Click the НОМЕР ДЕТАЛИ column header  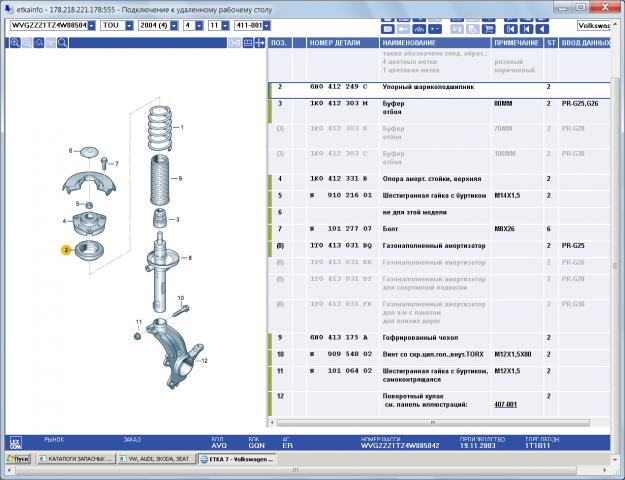point(342,43)
